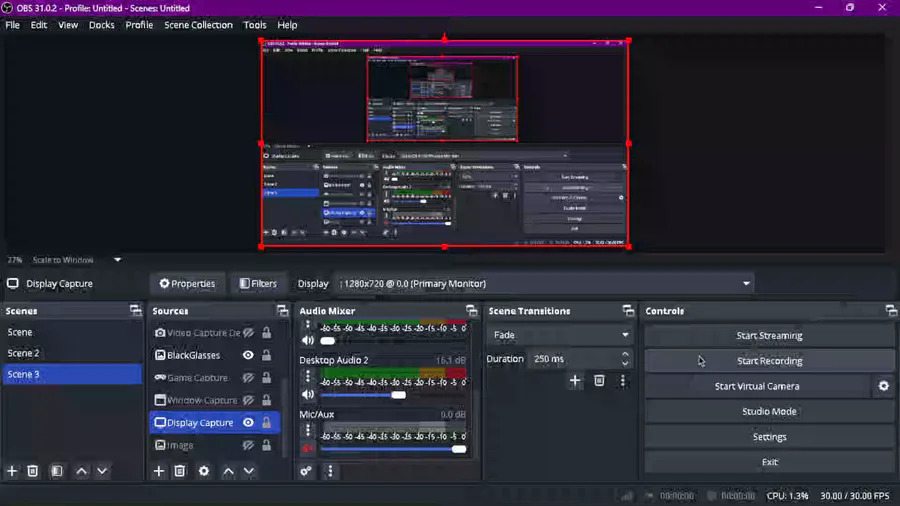Viewport: 900px width, 506px height.
Task: Move source up arrow in Sources dock
Action: pos(228,471)
